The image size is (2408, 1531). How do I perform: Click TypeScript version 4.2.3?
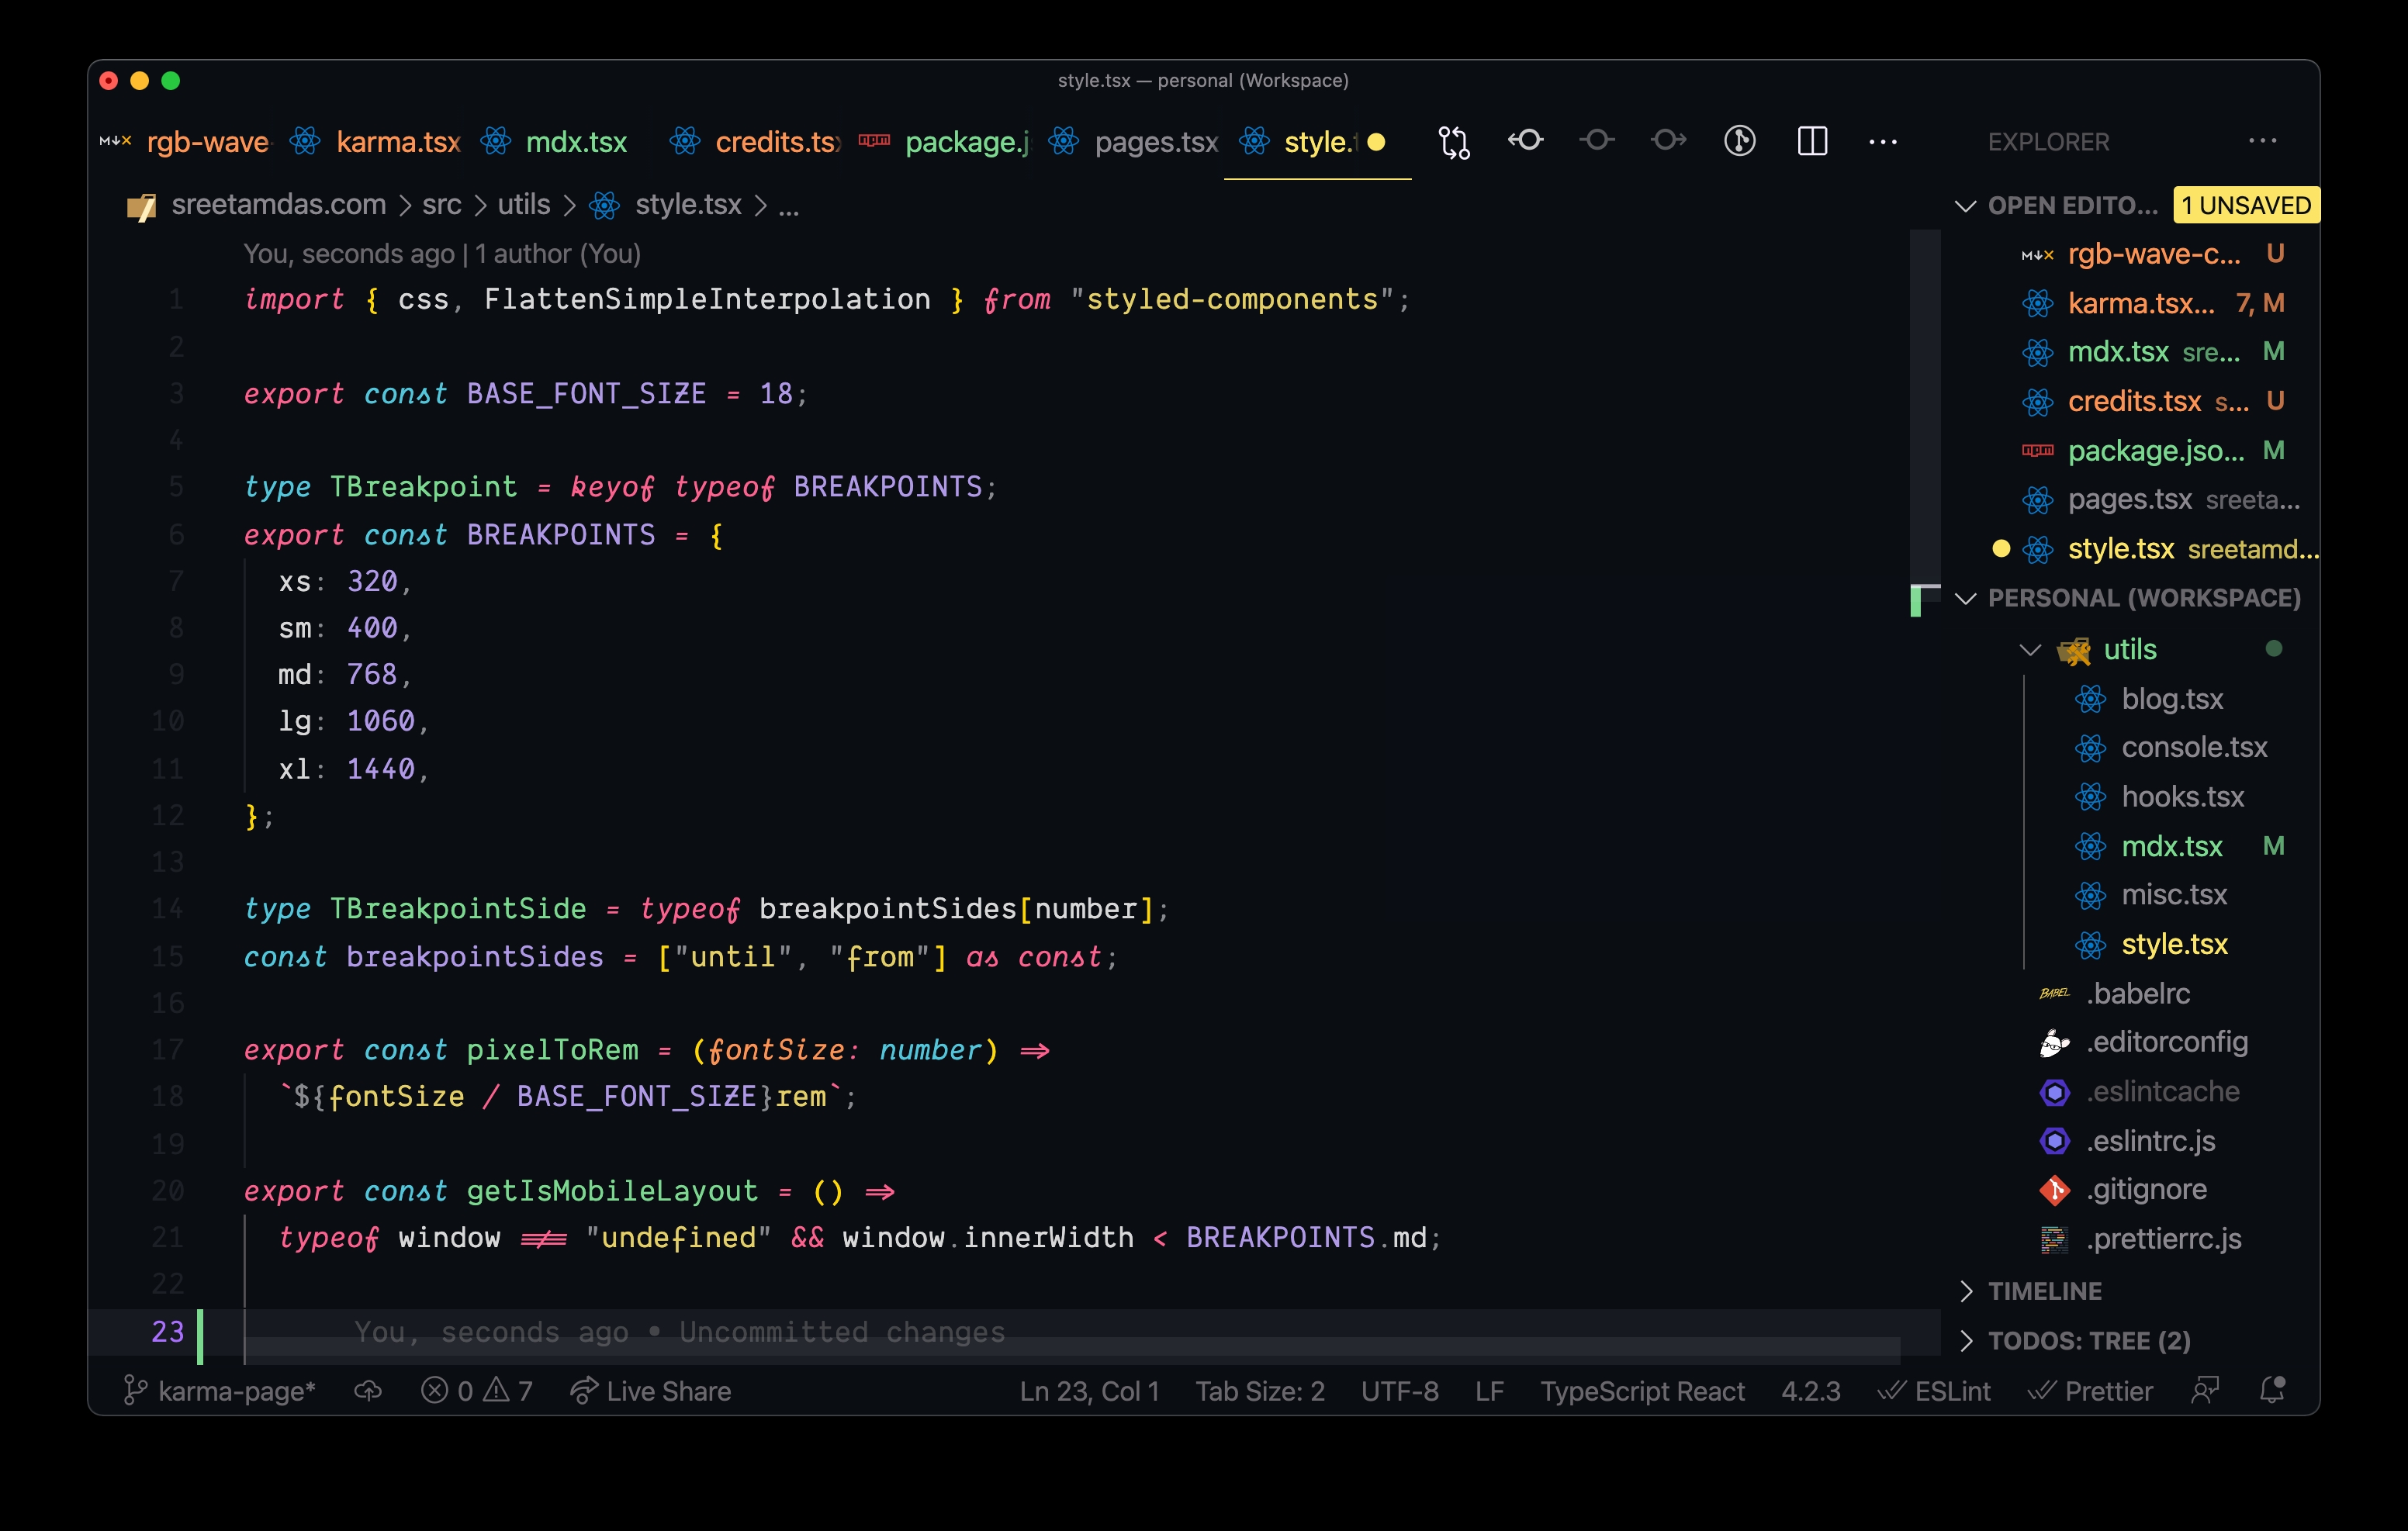pyautogui.click(x=1810, y=1391)
